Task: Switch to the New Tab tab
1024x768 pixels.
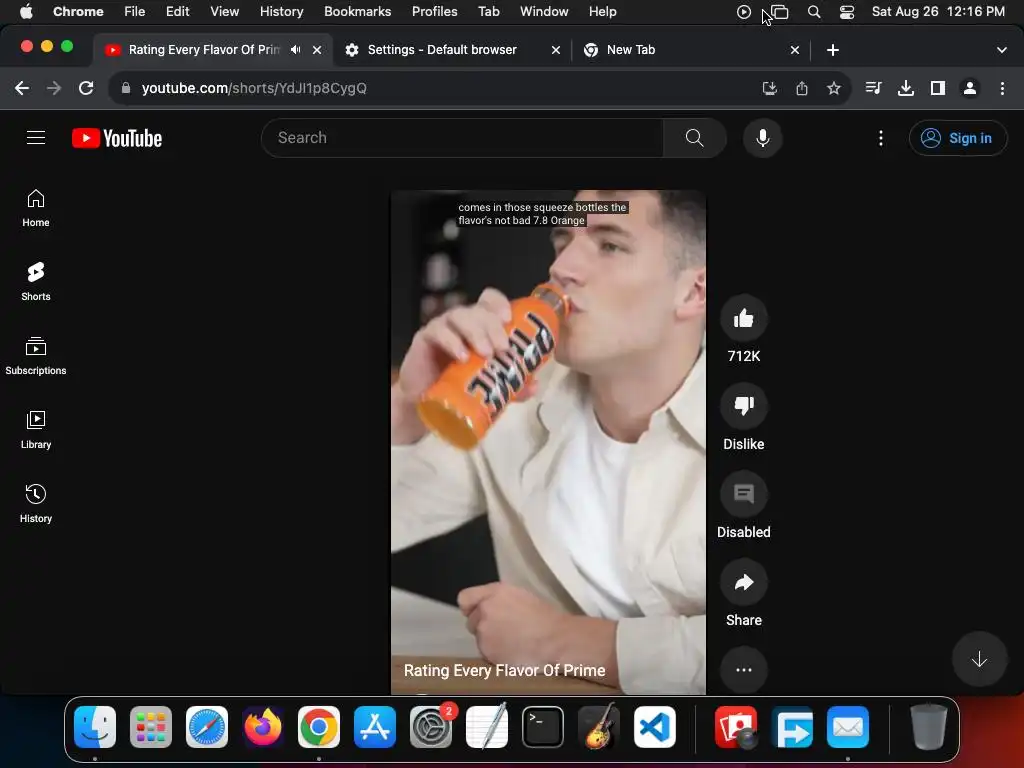Action: (x=630, y=50)
